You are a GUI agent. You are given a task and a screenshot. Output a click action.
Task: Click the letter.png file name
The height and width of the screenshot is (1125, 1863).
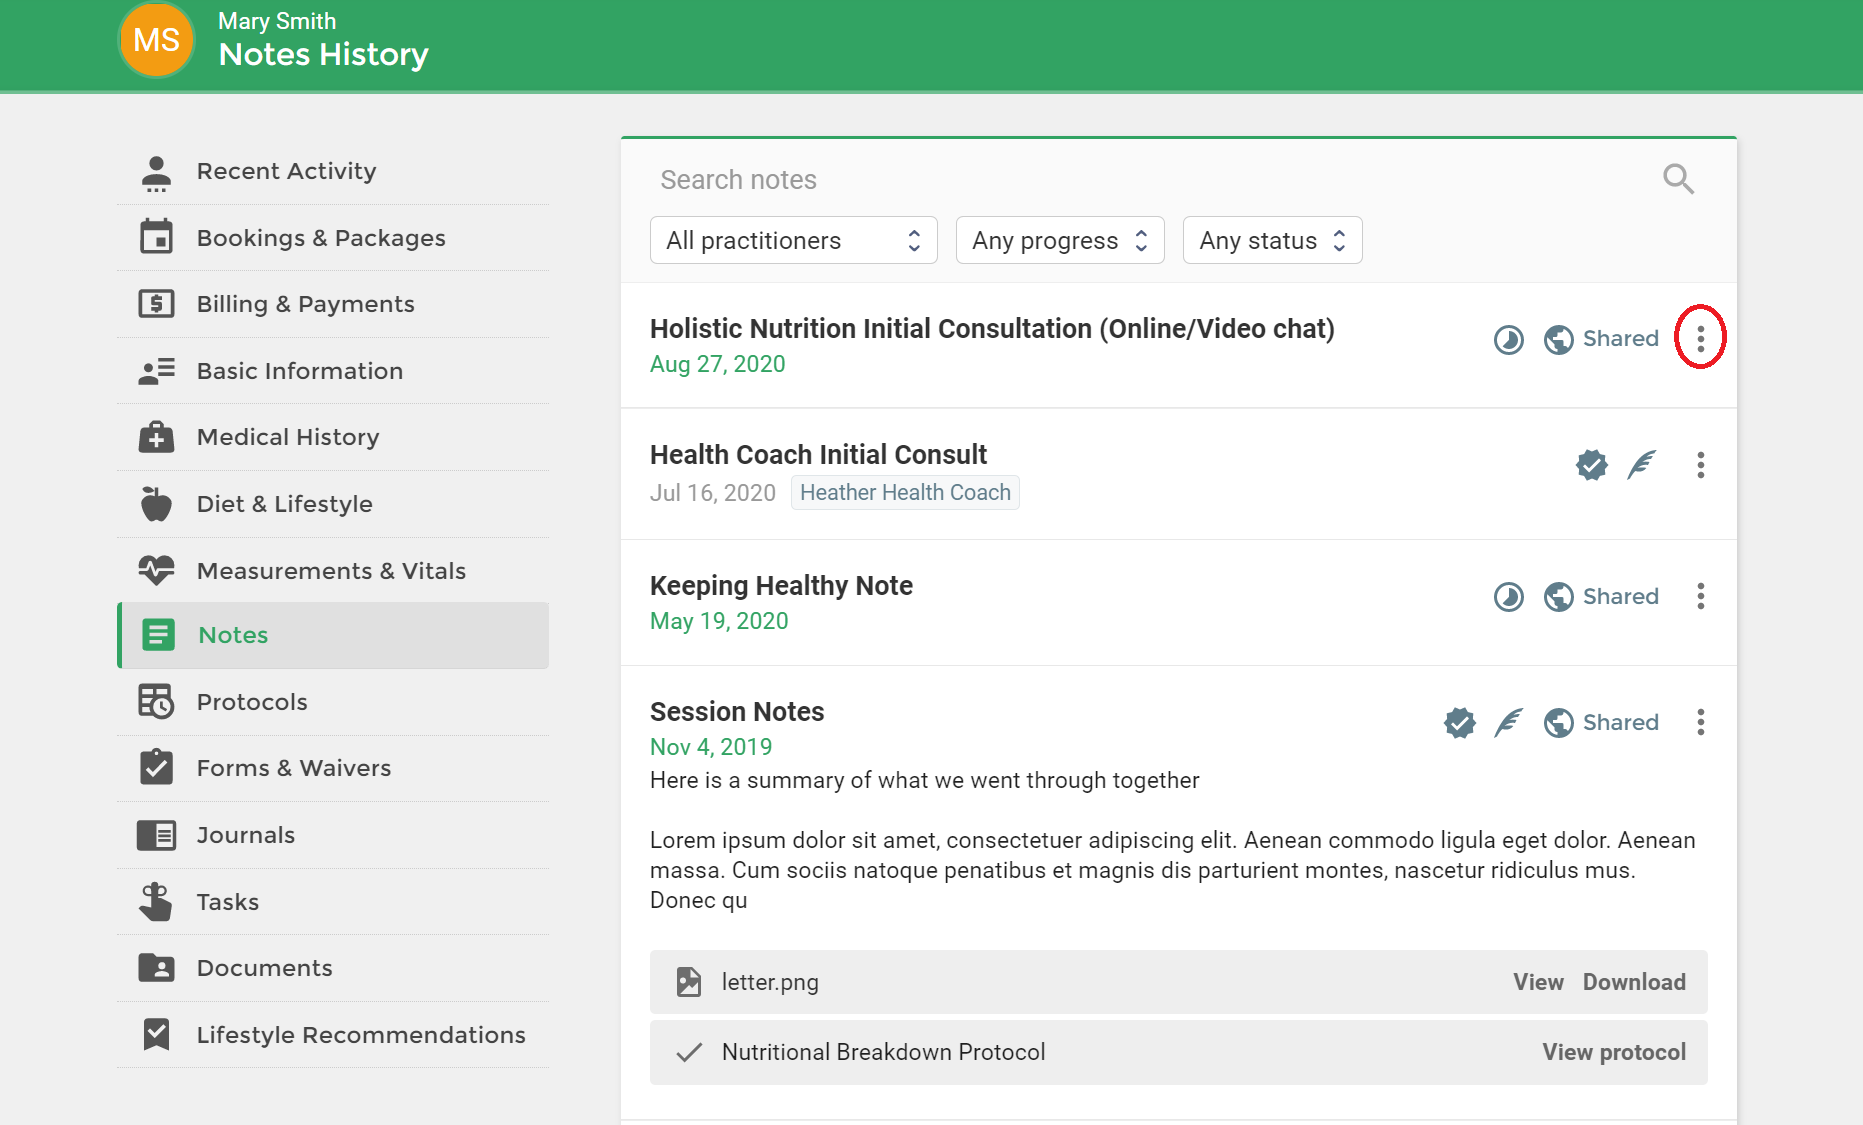point(770,982)
